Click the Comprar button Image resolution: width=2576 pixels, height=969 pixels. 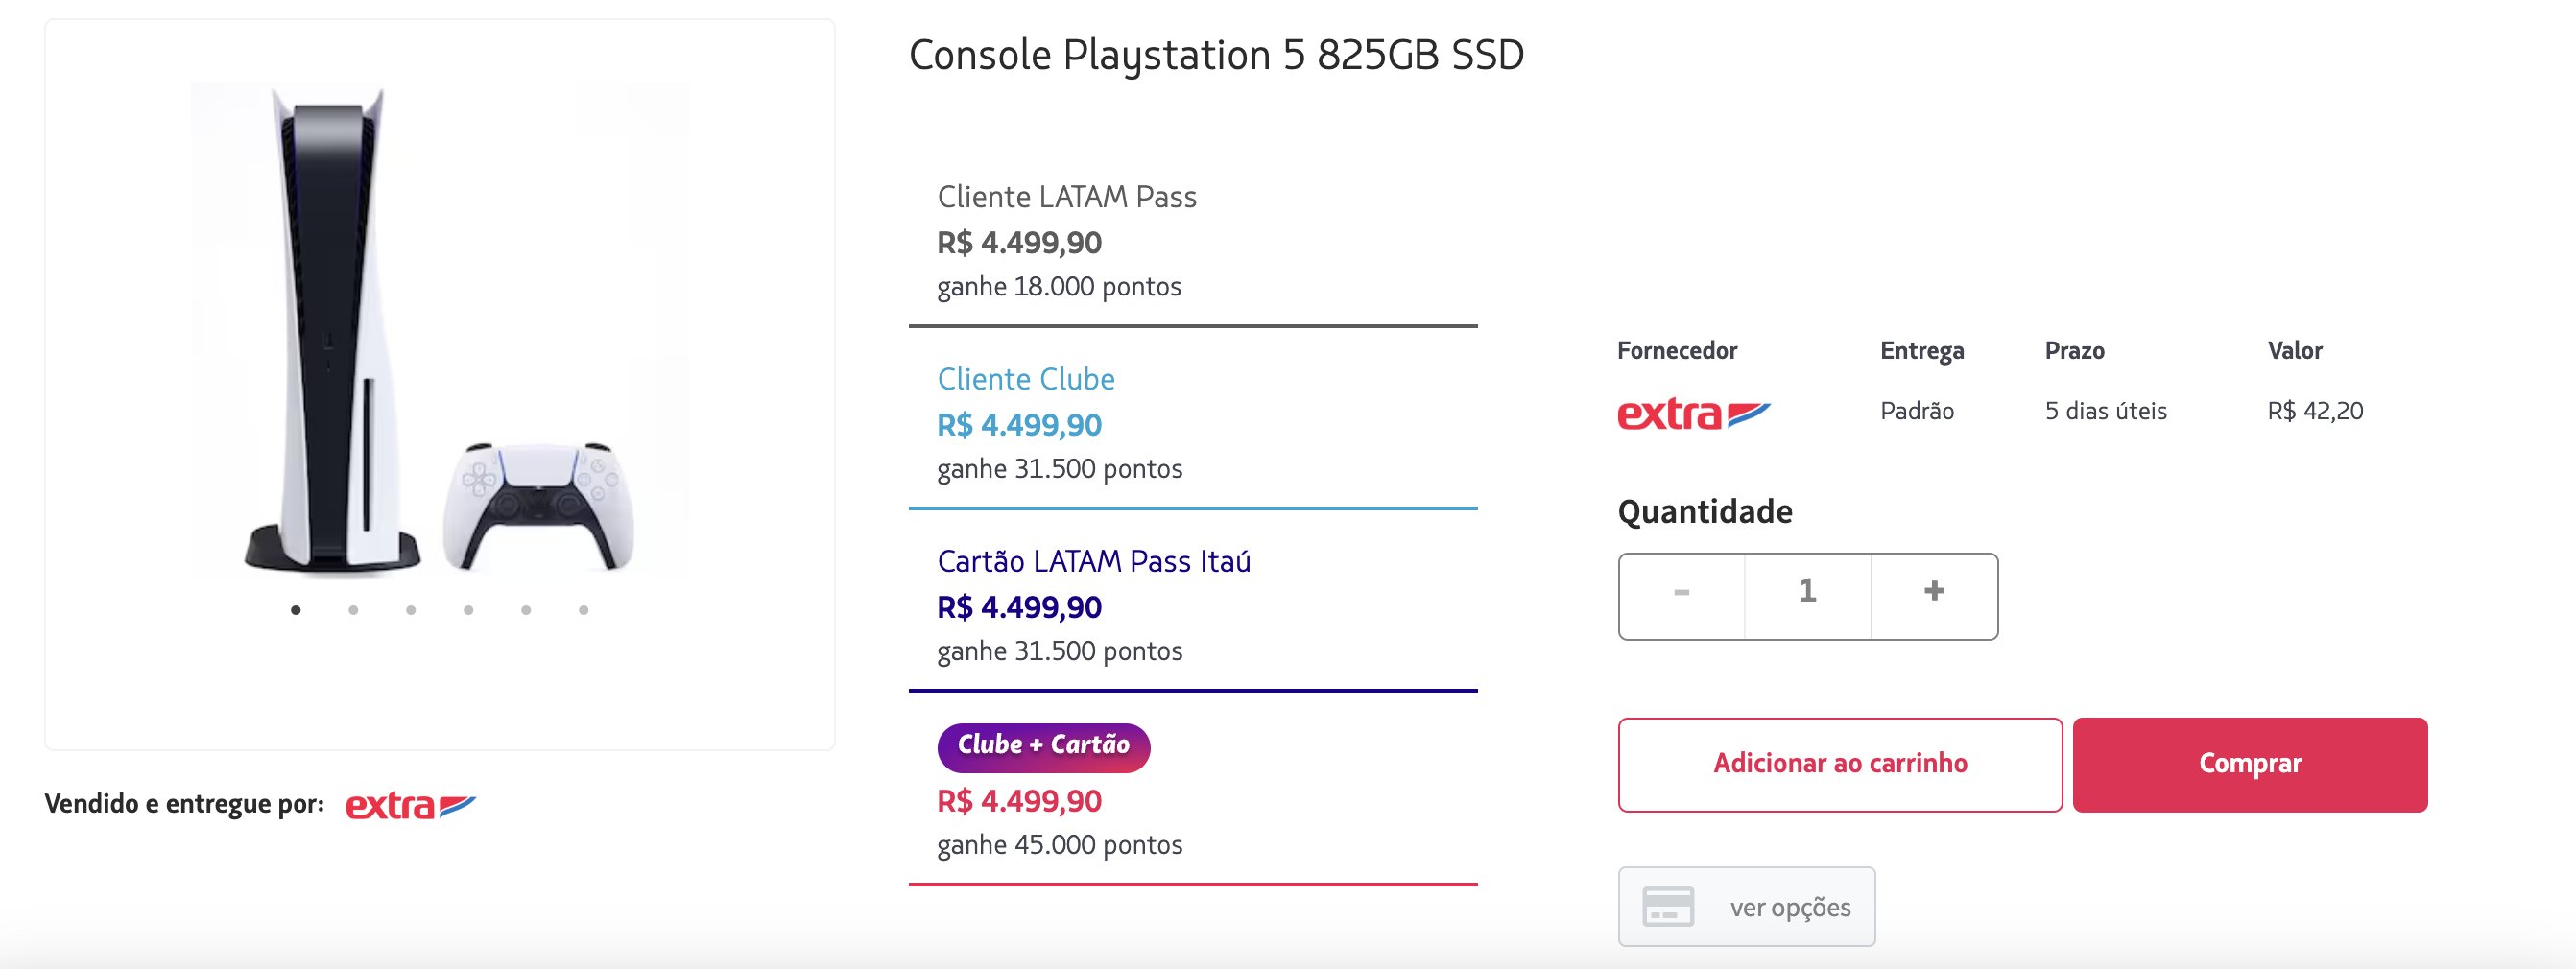pos(2250,764)
